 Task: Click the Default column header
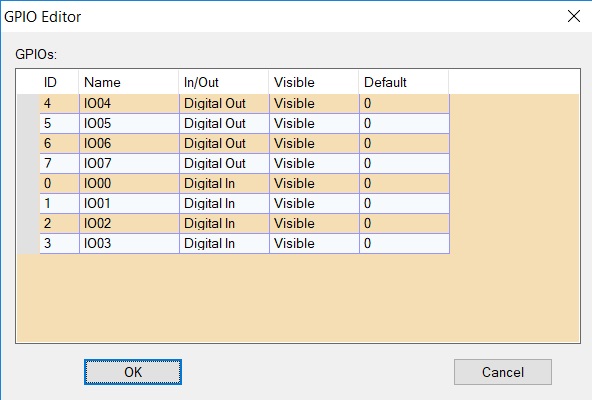[x=404, y=82]
